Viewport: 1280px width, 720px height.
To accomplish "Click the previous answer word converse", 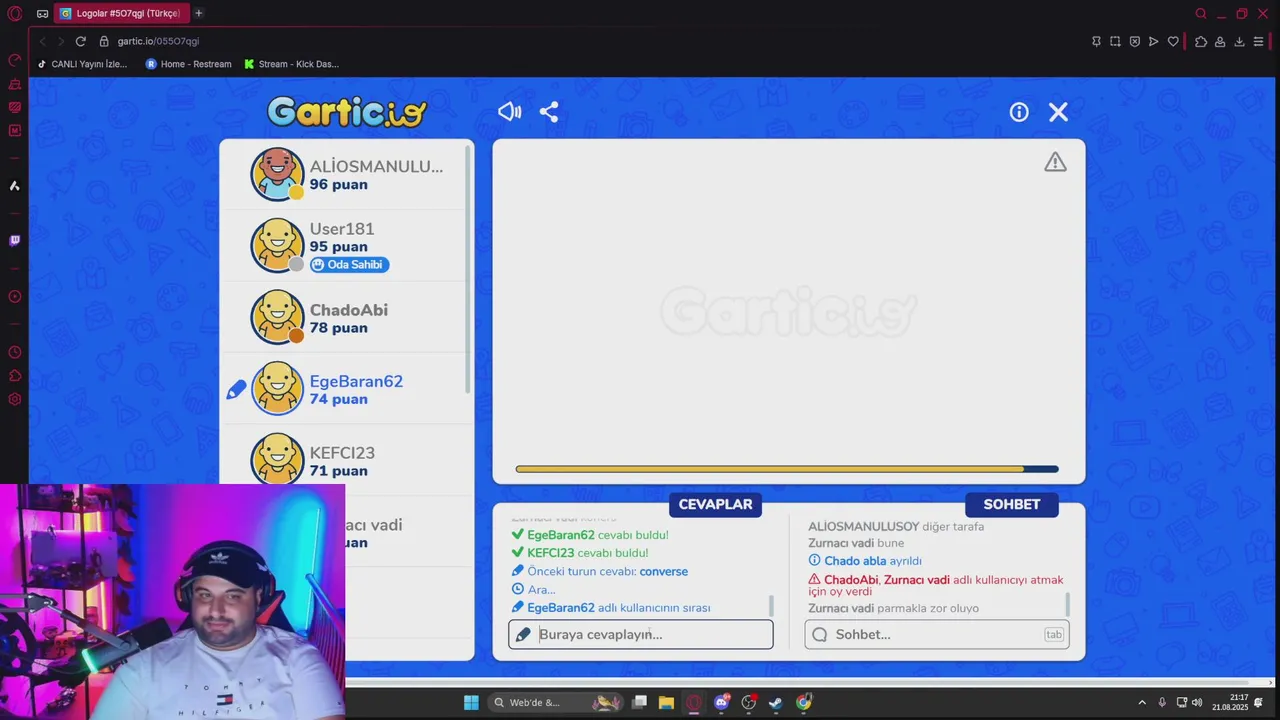I will tap(663, 572).
